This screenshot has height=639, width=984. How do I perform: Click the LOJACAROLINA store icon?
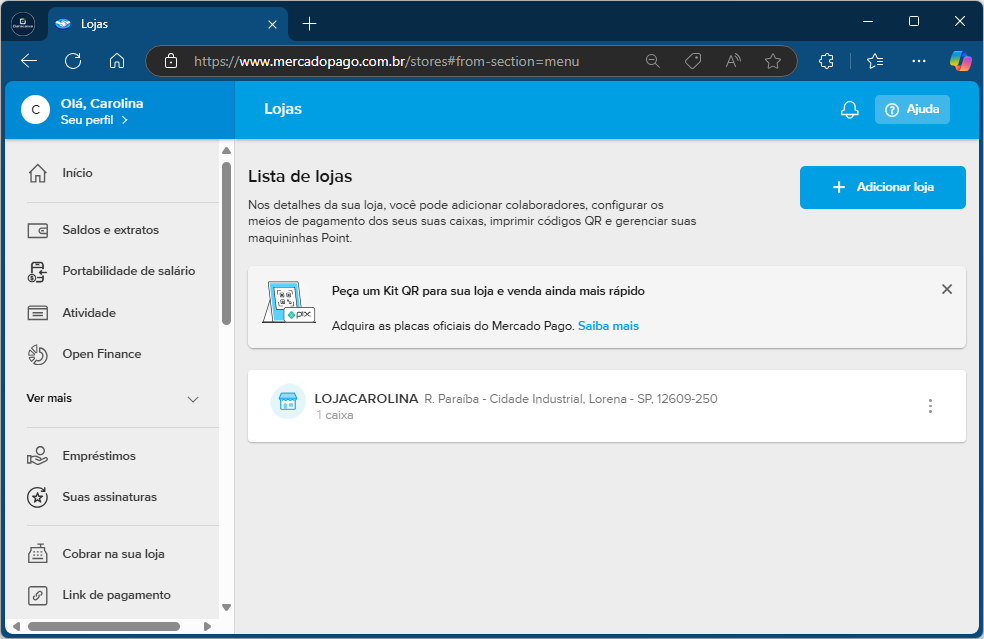288,401
